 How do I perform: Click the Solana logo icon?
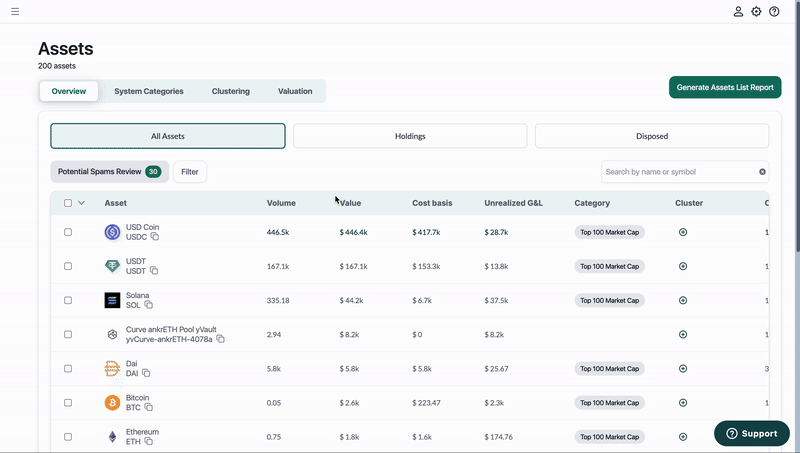[x=112, y=300]
